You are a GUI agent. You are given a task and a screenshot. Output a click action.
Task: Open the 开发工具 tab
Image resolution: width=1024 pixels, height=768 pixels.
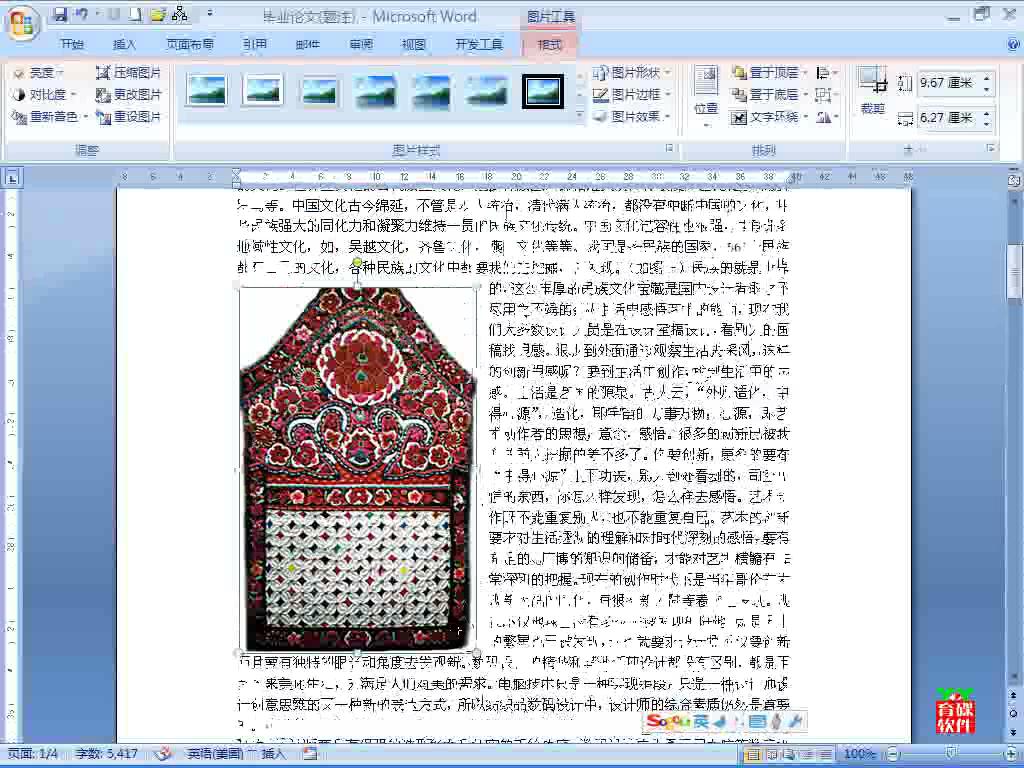pos(479,44)
